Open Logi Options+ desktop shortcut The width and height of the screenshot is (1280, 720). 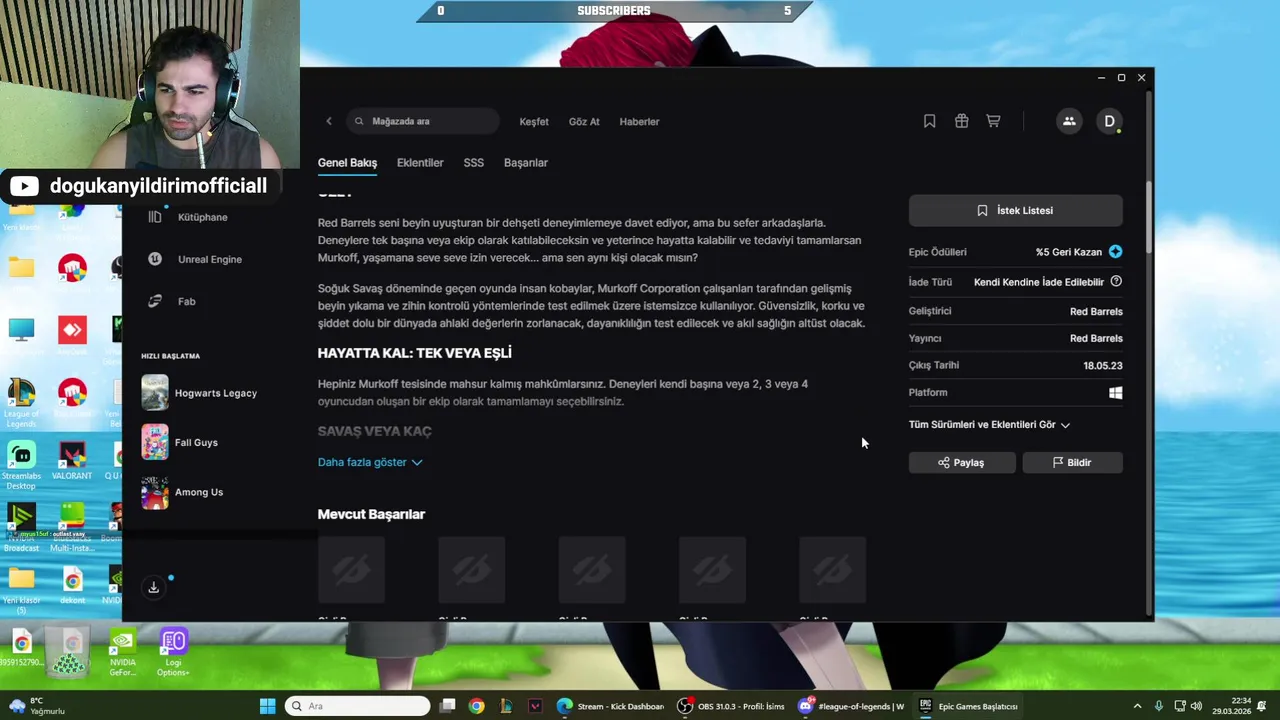coord(173,653)
